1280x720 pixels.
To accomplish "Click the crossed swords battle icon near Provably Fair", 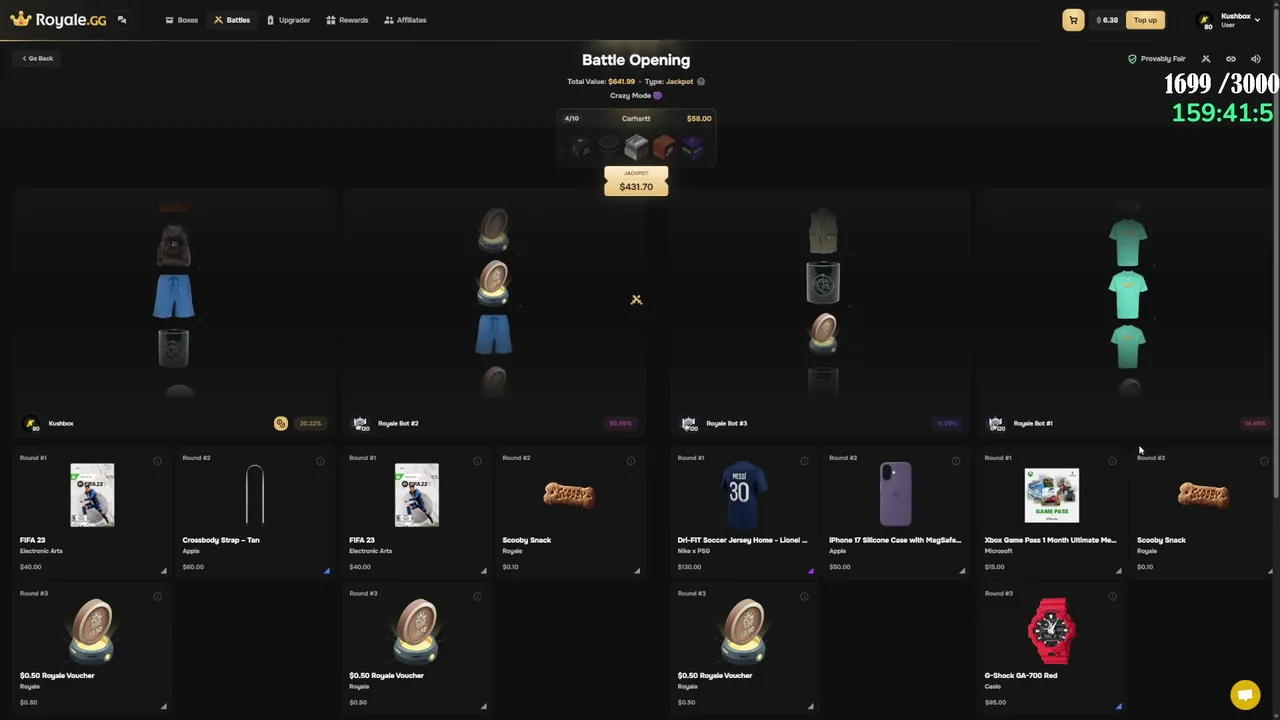I will (1206, 59).
